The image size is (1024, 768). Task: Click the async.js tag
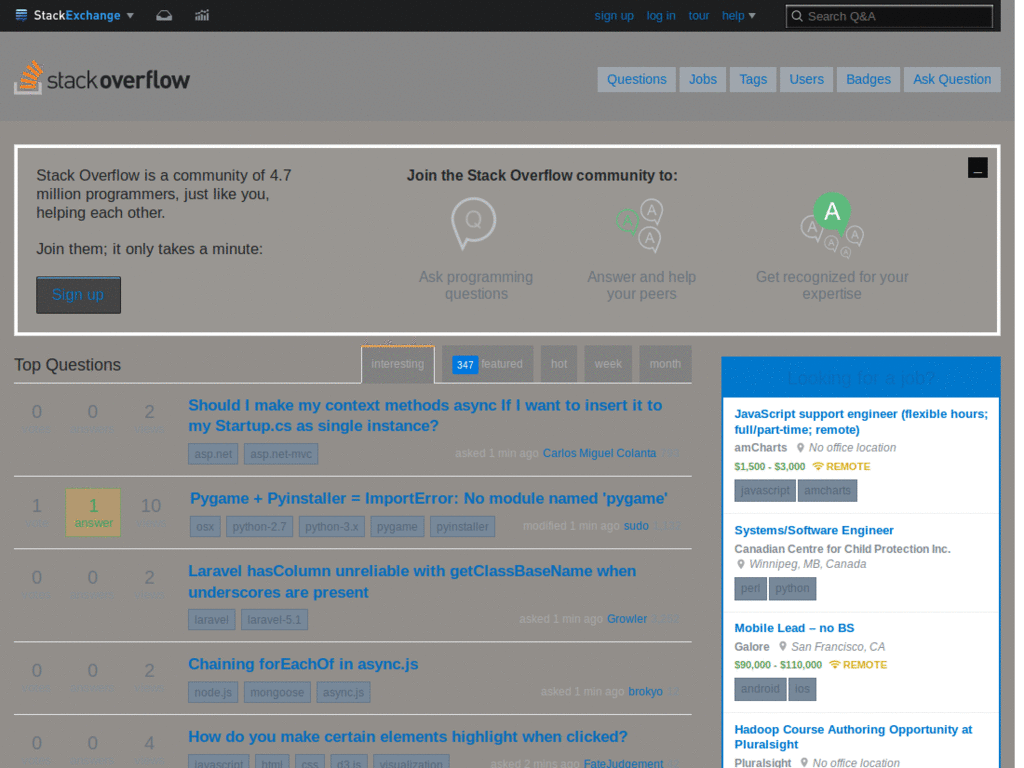[x=344, y=692]
